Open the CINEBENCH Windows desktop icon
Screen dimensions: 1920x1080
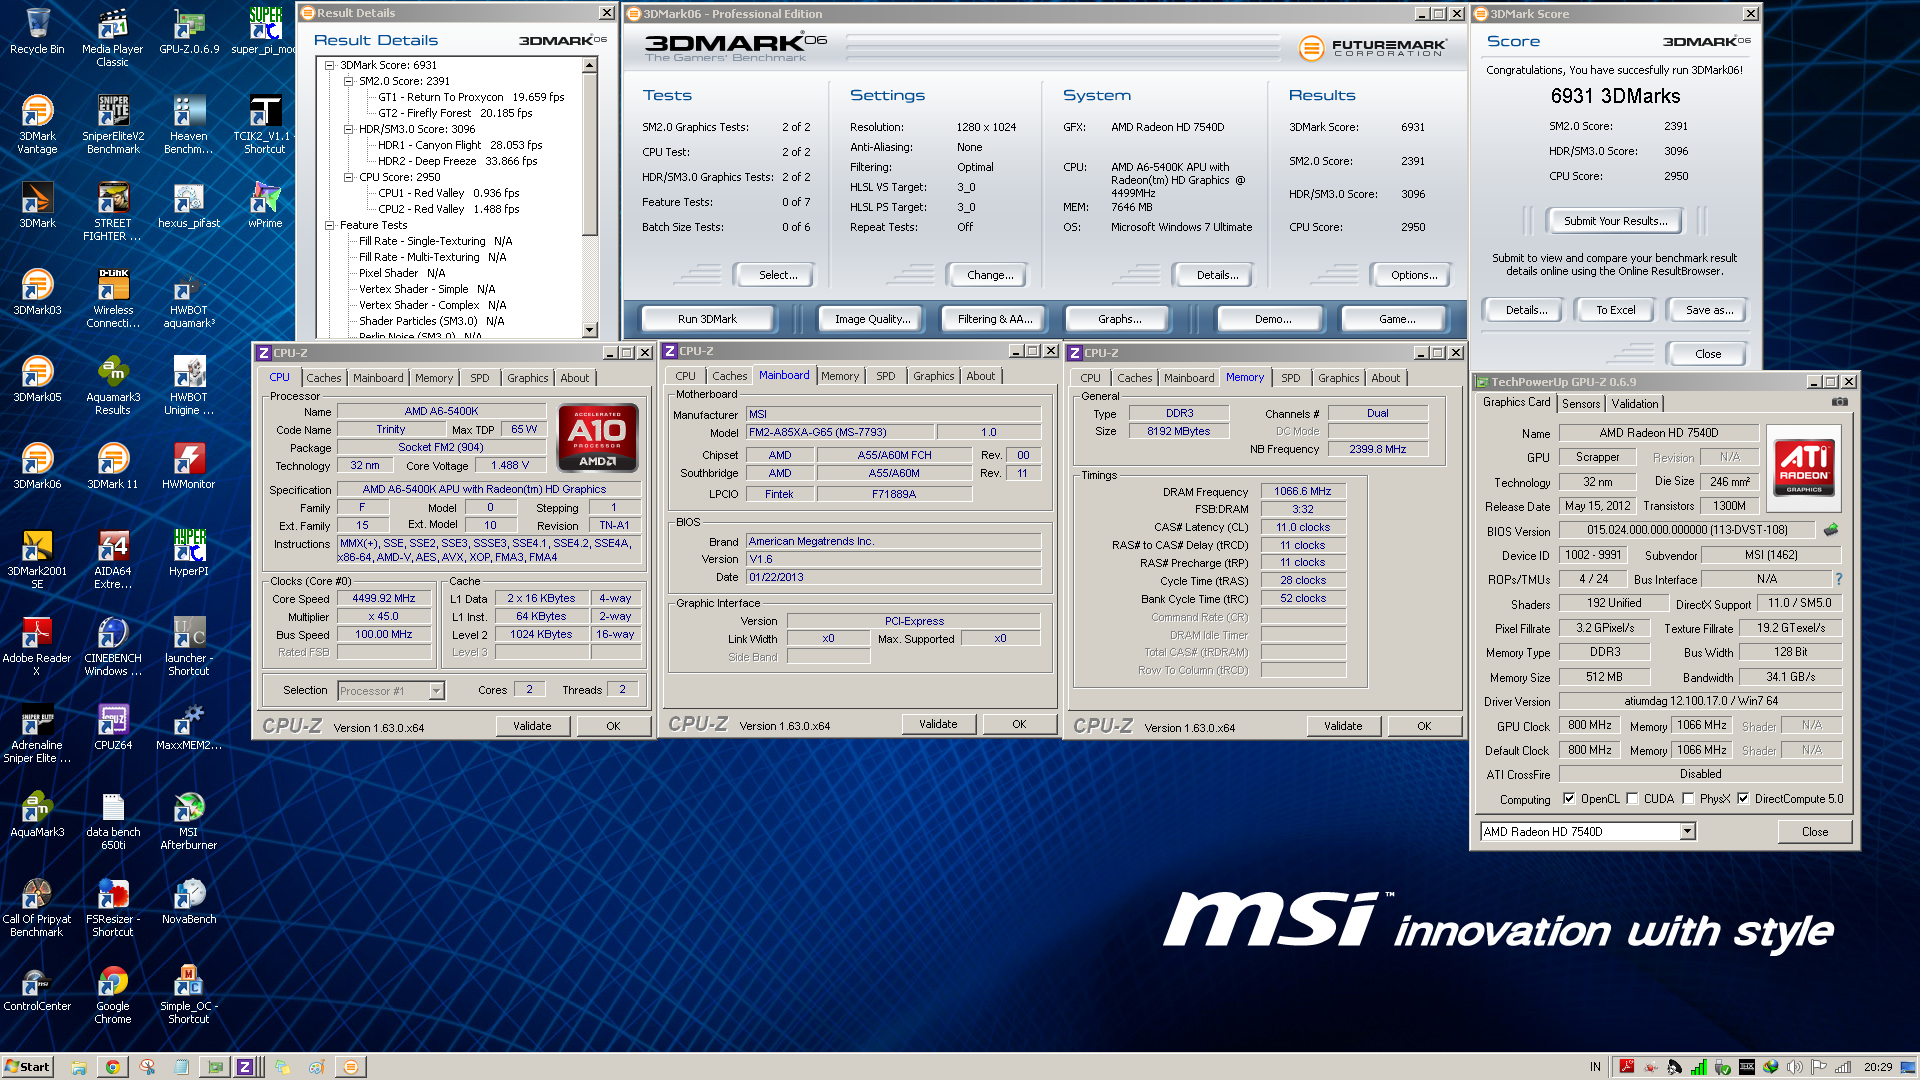113,646
